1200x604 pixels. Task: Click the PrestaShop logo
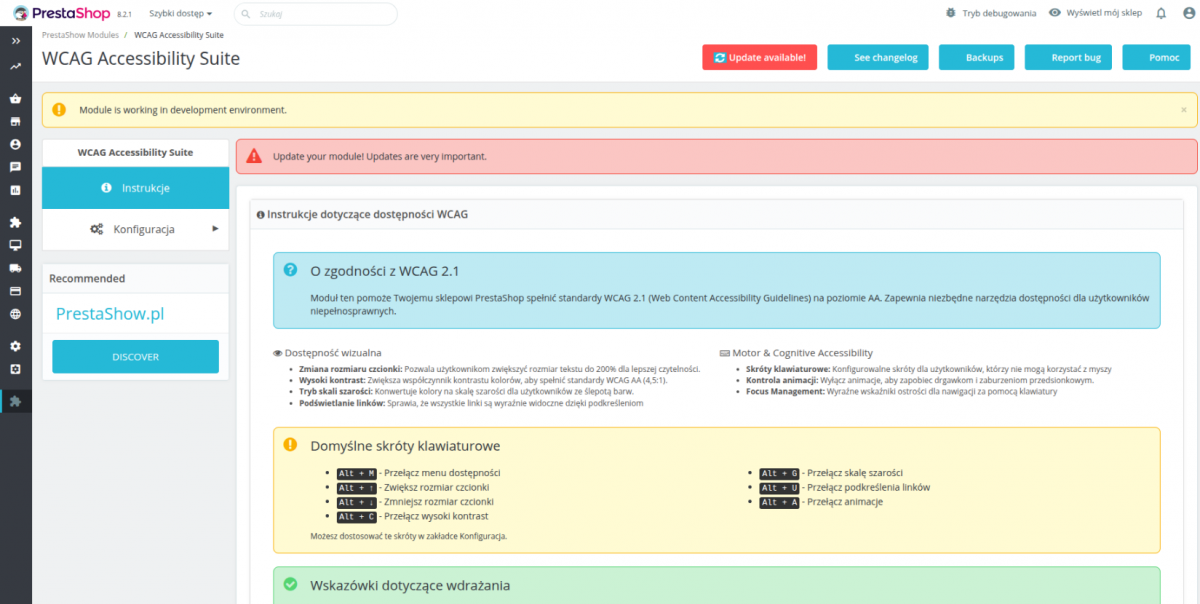(x=60, y=13)
